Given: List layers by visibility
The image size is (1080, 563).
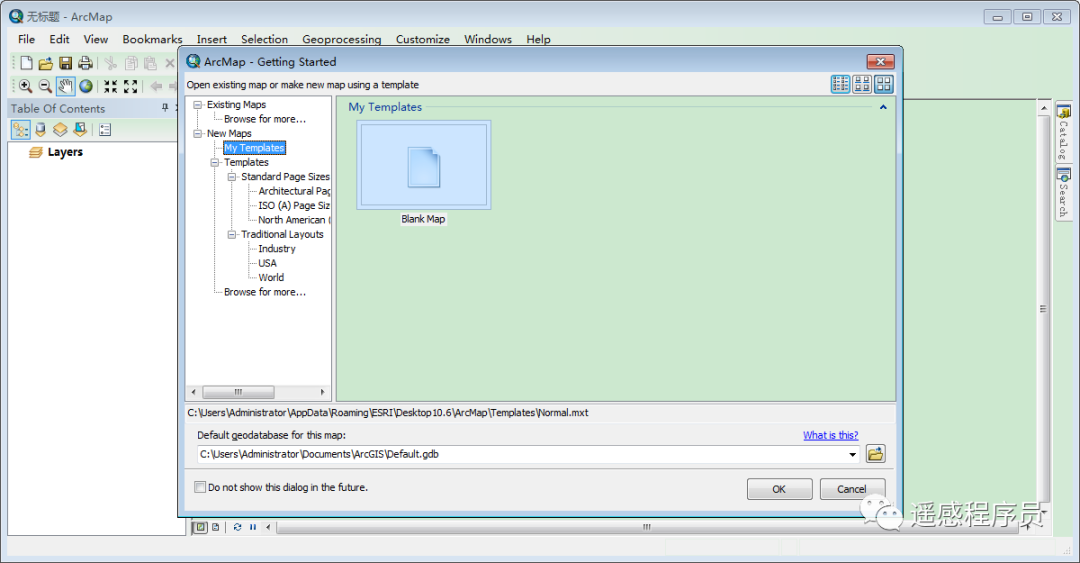Looking at the screenshot, I should click(x=60, y=130).
